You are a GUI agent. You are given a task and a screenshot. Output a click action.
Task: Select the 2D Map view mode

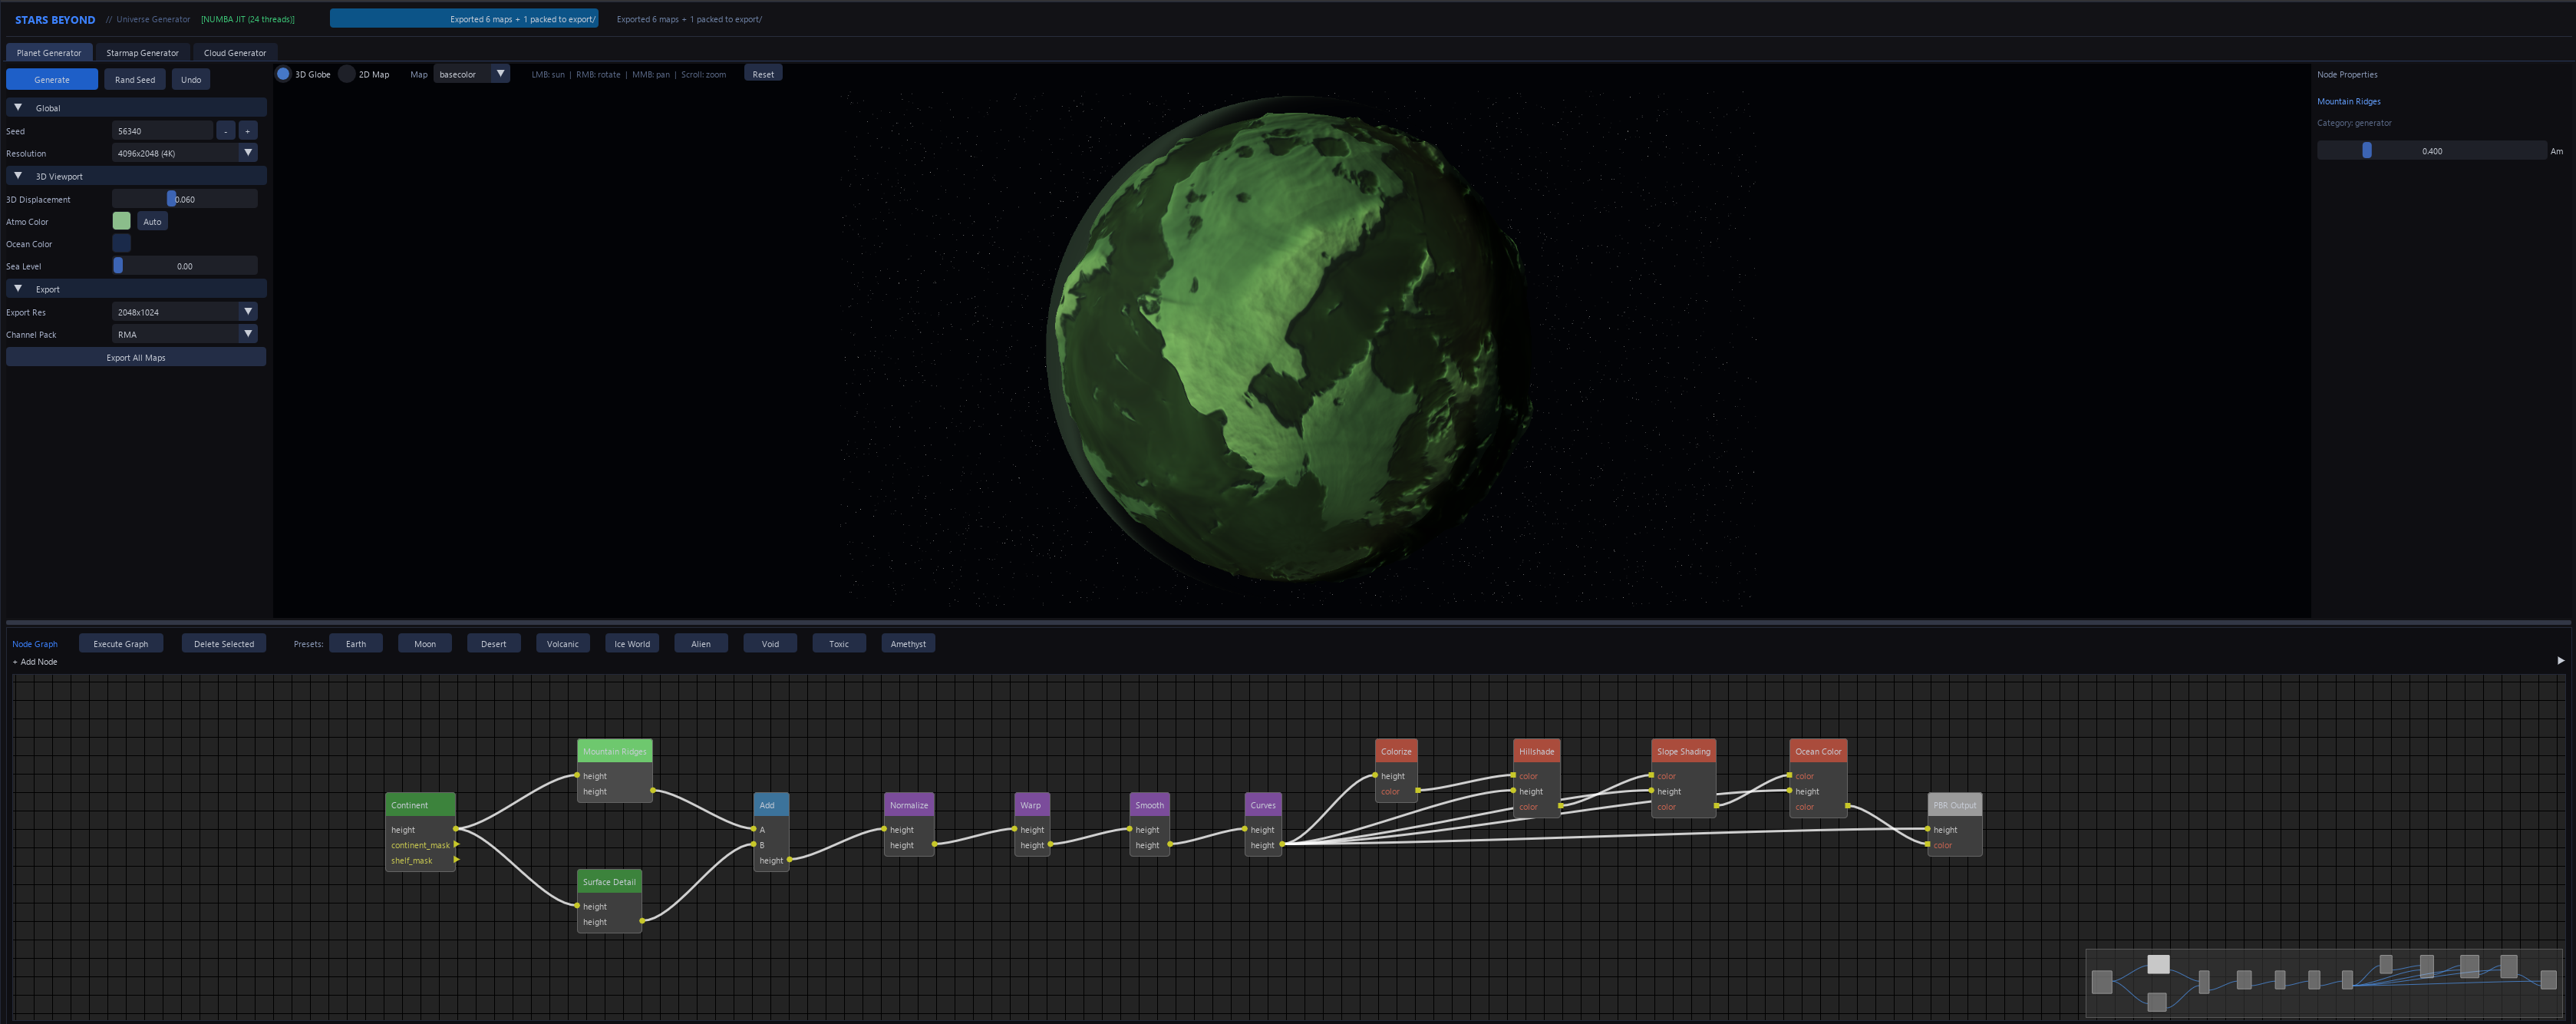(x=346, y=73)
